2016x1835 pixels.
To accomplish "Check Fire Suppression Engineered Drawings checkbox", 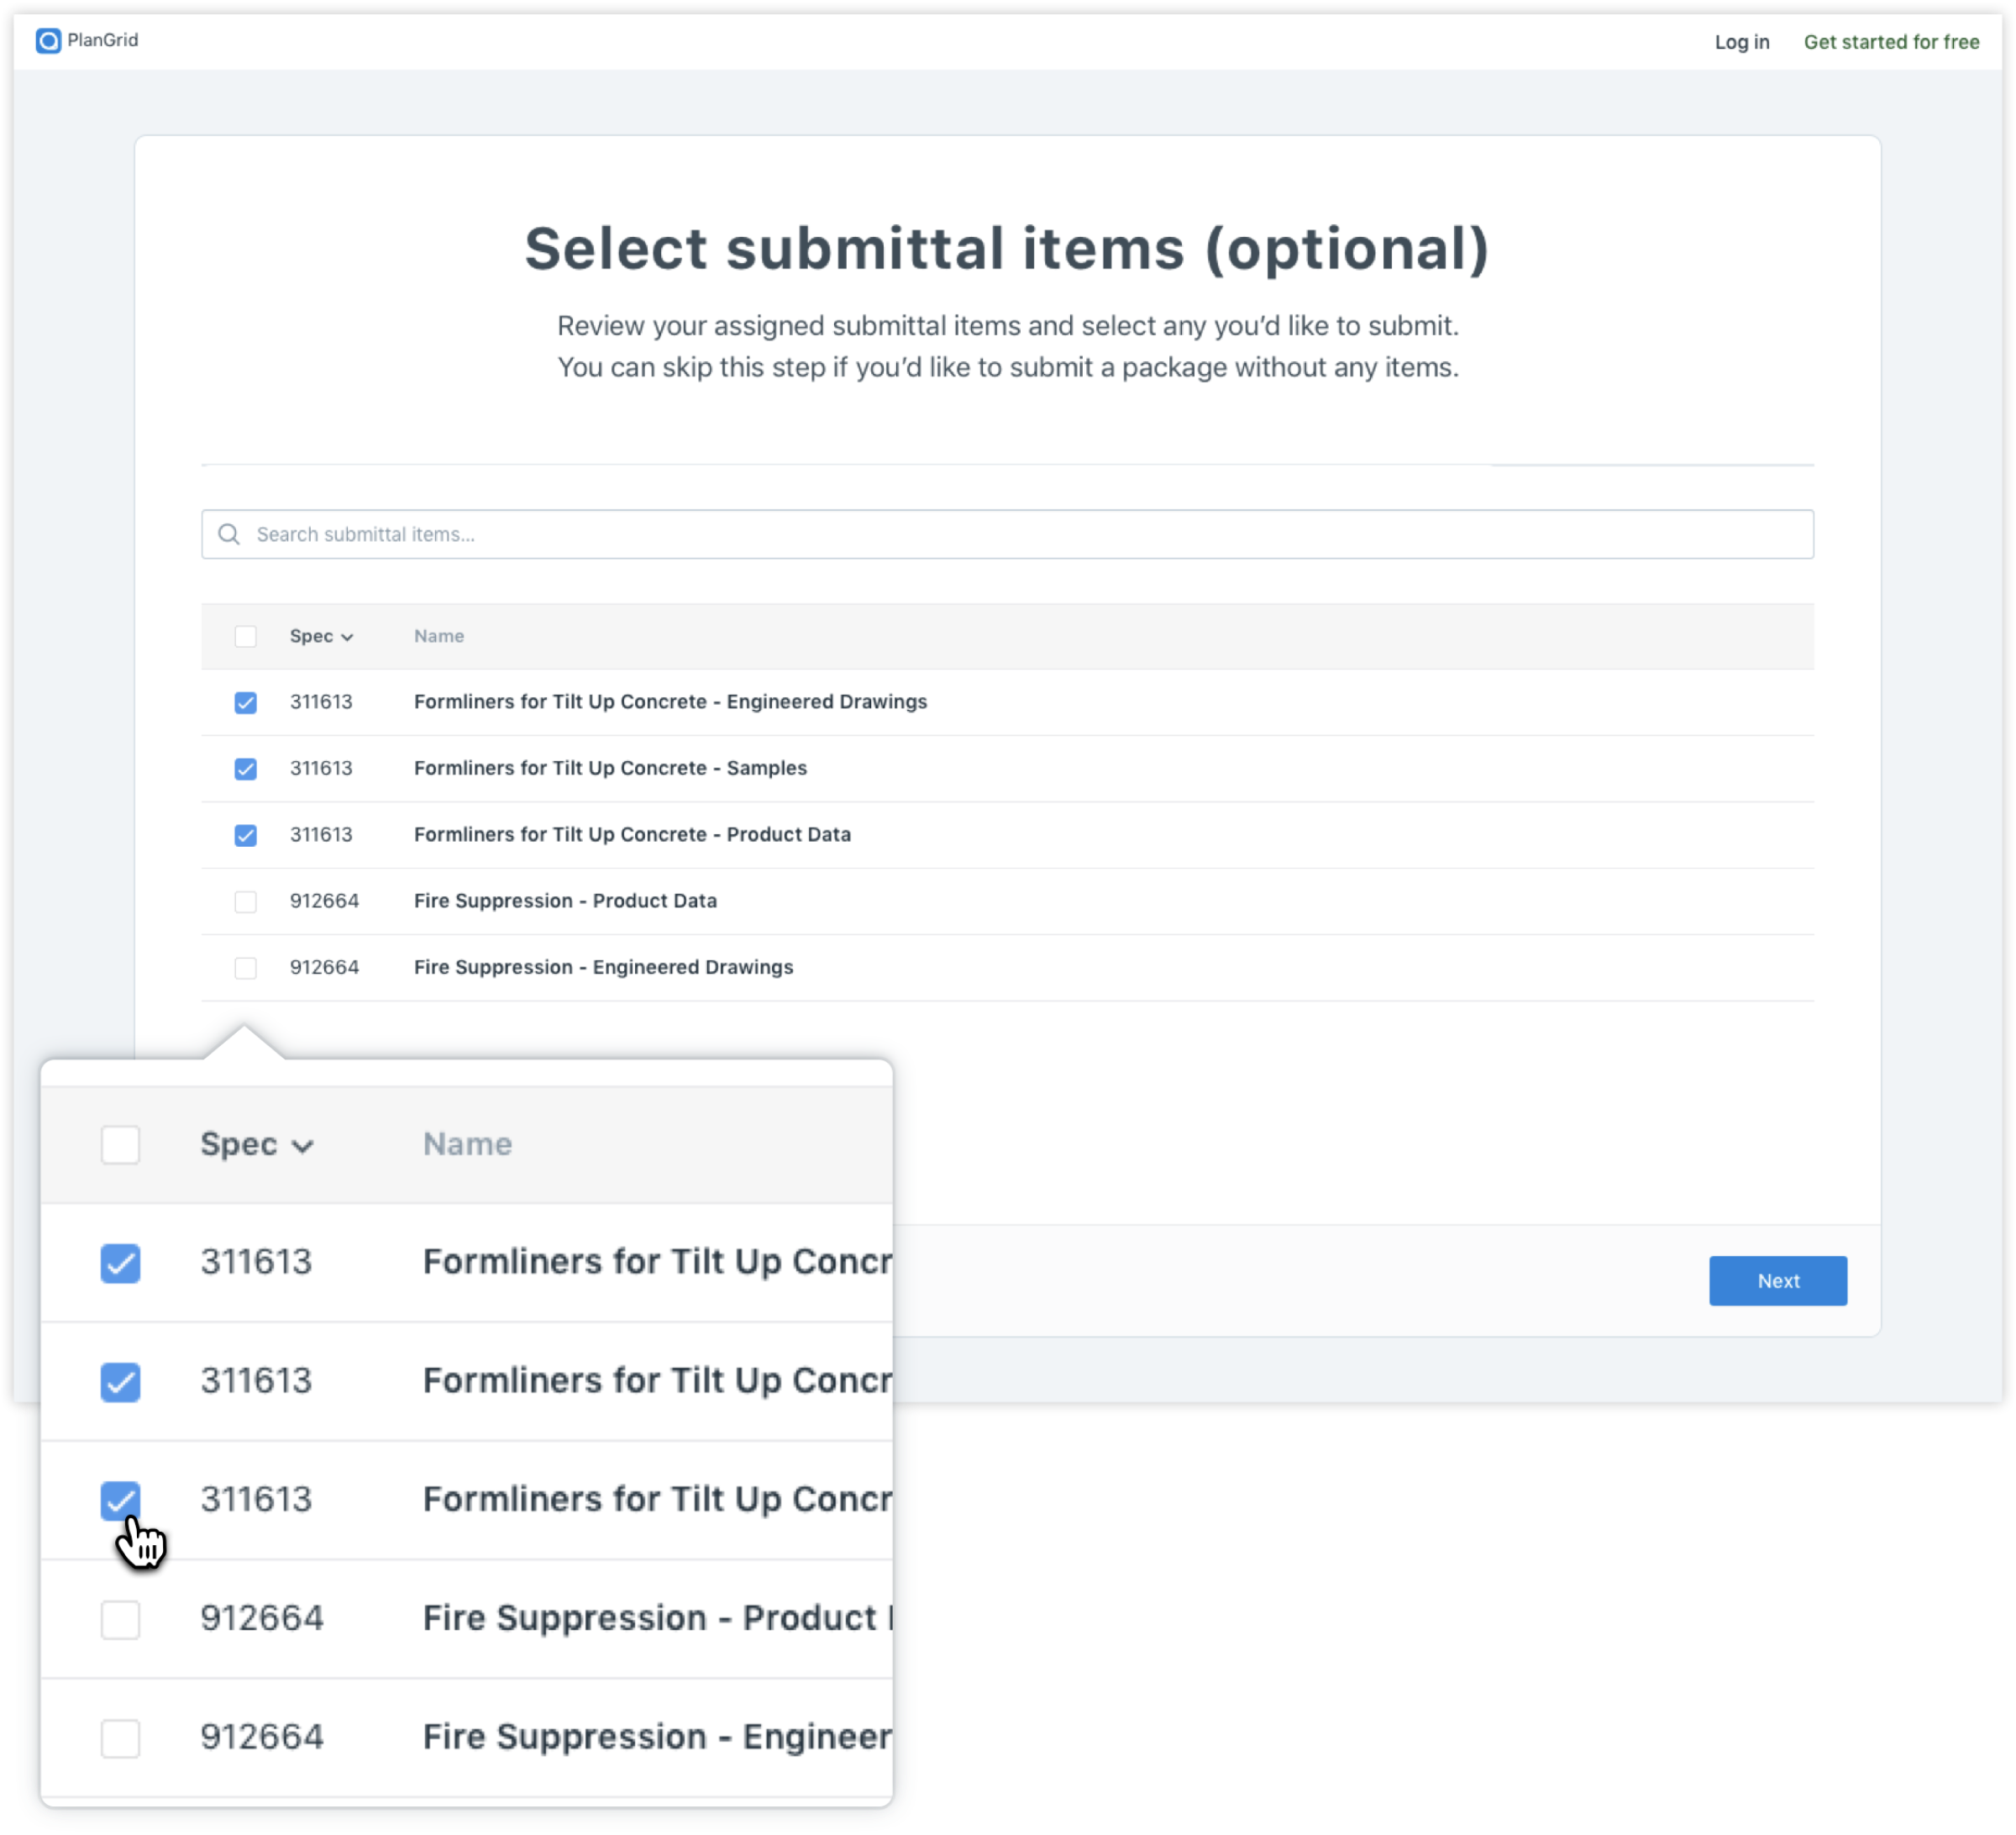I will pos(245,967).
